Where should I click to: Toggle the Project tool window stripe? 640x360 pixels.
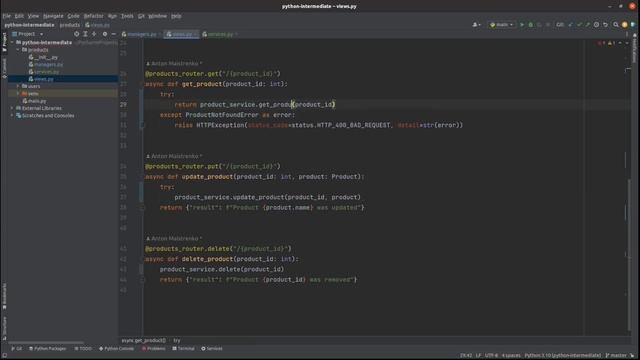pyautogui.click(x=4, y=42)
